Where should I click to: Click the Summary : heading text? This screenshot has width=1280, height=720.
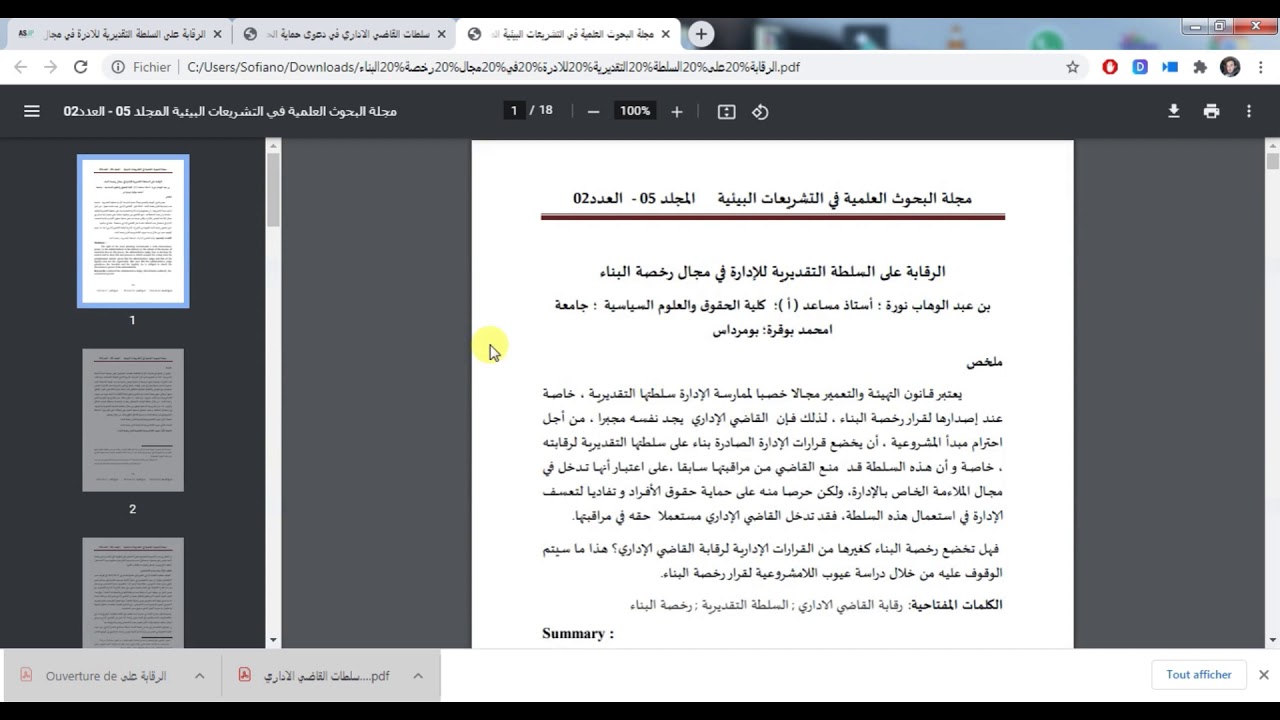tap(578, 633)
